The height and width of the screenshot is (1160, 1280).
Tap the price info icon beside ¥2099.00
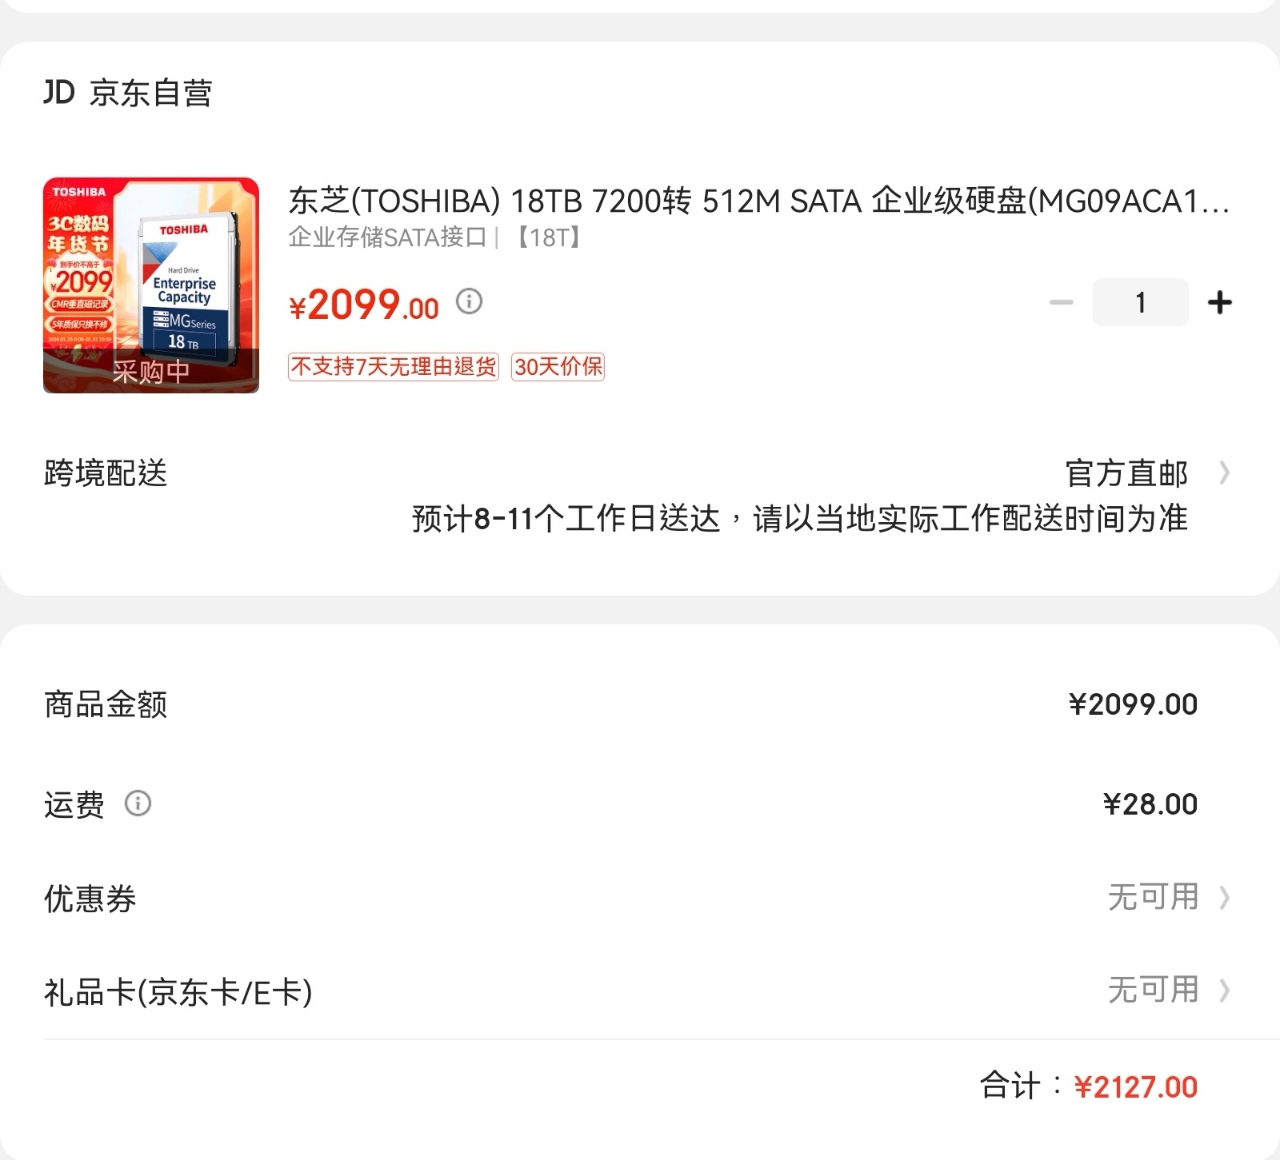[x=469, y=301]
